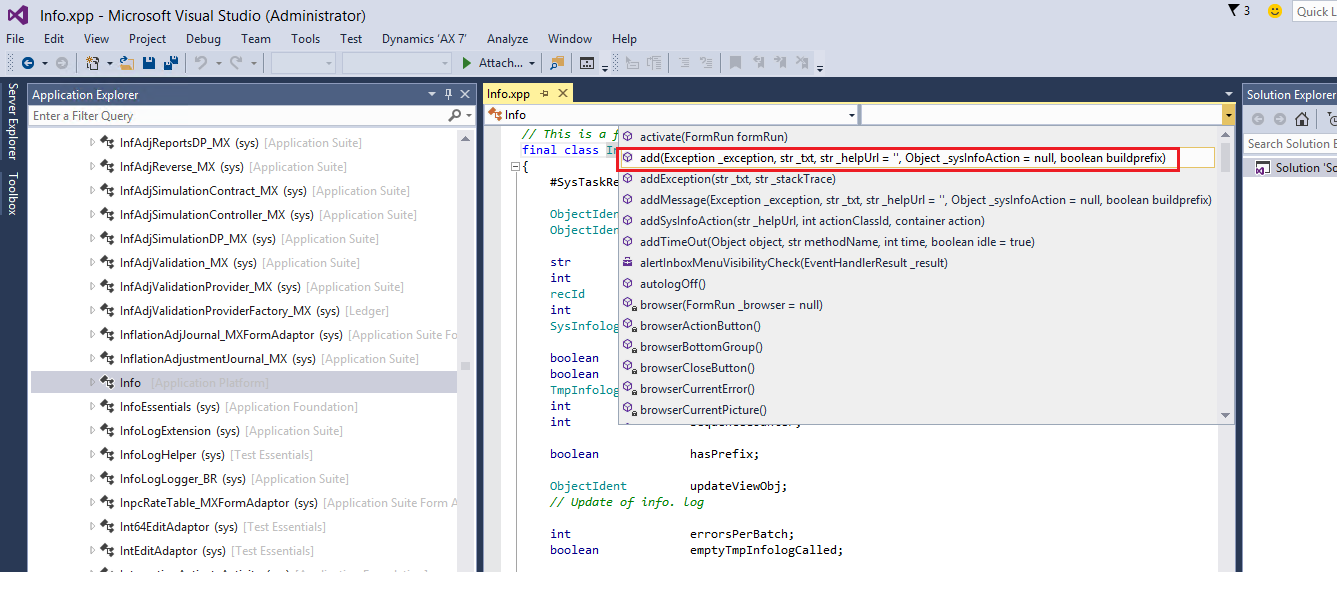Open the Server Explorer side tab
Image resolution: width=1340 pixels, height=596 pixels.
13,123
